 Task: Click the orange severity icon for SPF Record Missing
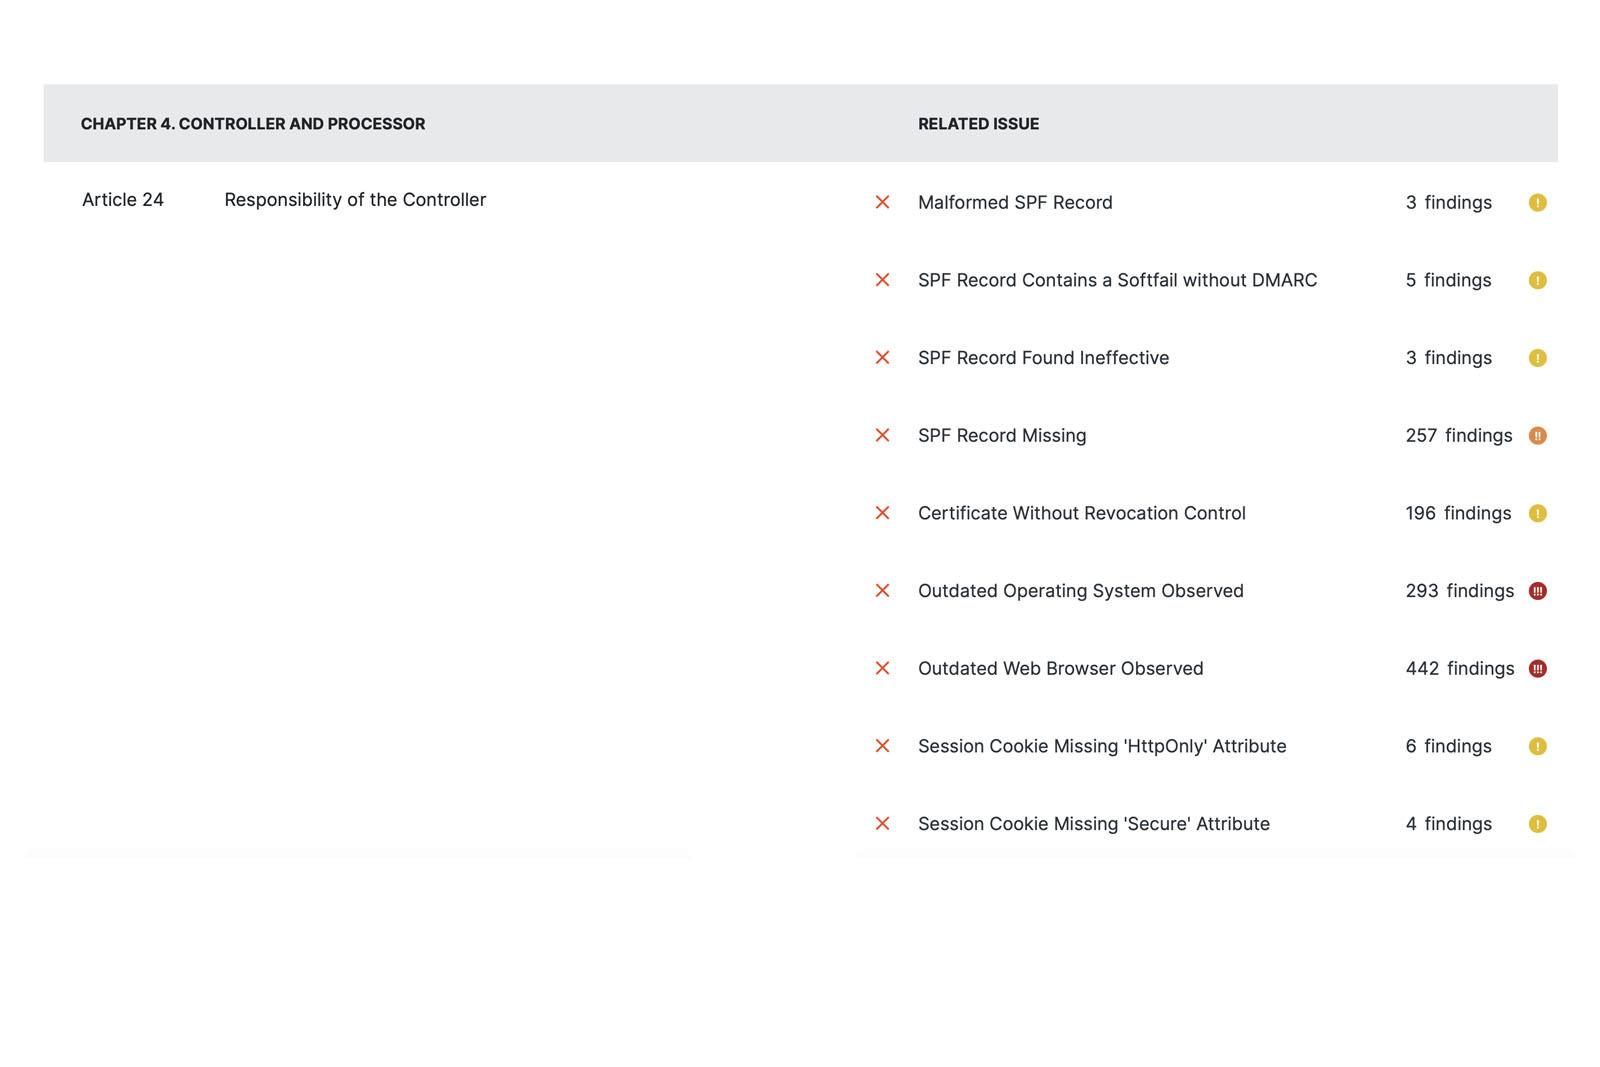pos(1538,435)
